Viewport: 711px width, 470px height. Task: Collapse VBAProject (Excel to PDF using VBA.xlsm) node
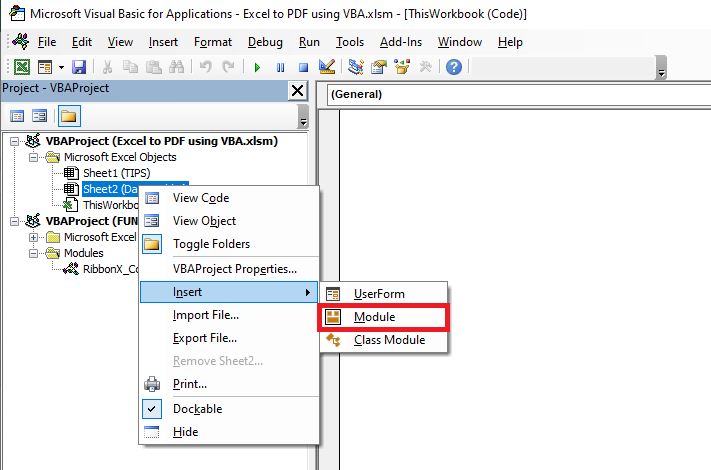15,141
